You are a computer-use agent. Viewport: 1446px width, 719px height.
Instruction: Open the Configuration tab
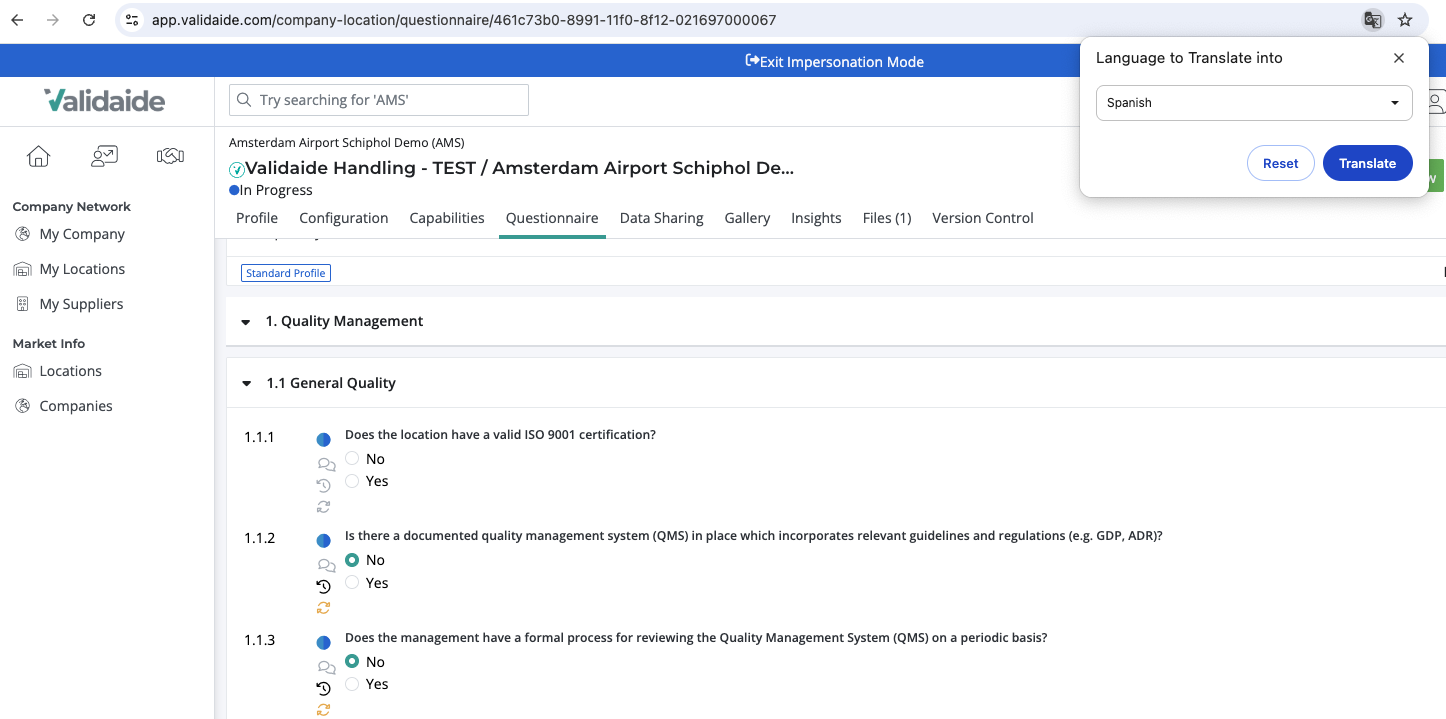click(x=344, y=218)
